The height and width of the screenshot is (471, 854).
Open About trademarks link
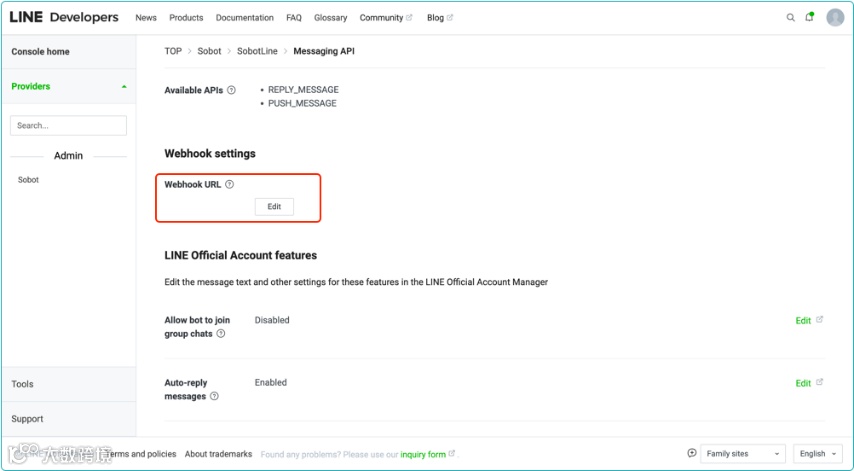point(218,454)
